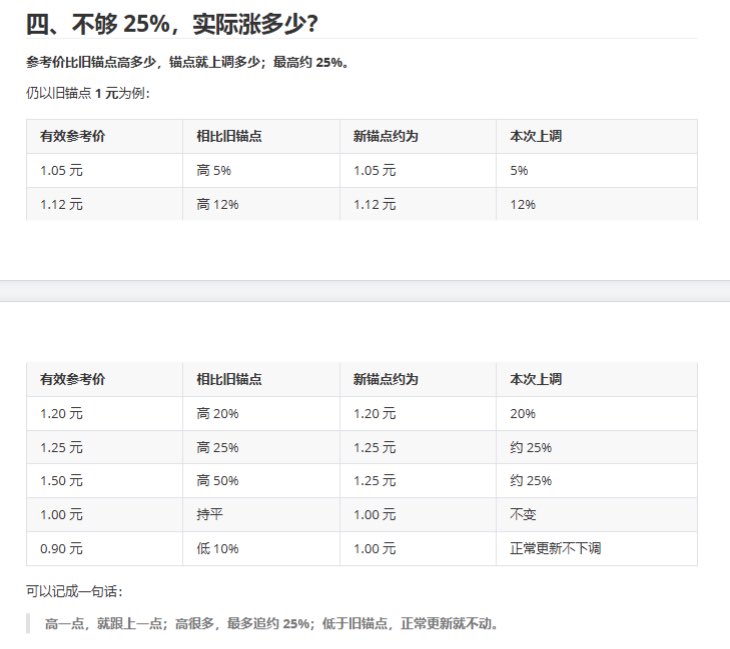Click the line "仍以旧锚点 1 元为例："
The width and height of the screenshot is (730, 649).
tap(88, 93)
